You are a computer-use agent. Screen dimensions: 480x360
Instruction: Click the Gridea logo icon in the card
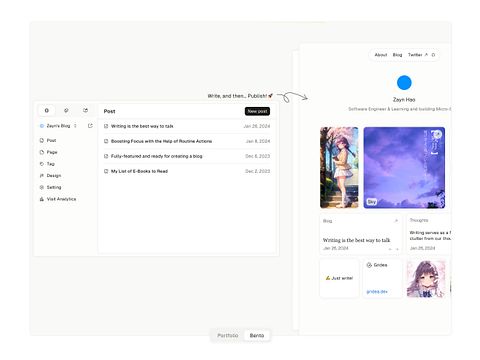point(369,265)
